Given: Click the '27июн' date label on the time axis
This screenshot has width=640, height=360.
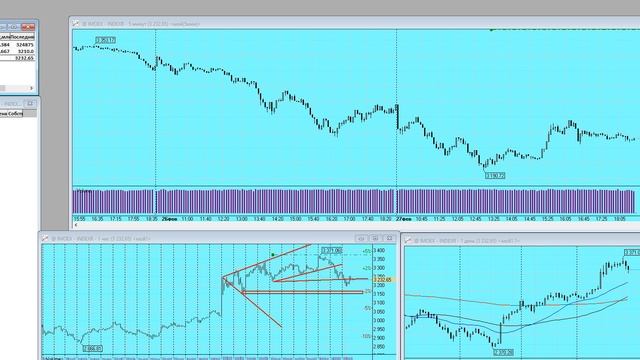Looking at the screenshot, I should 404,219.
